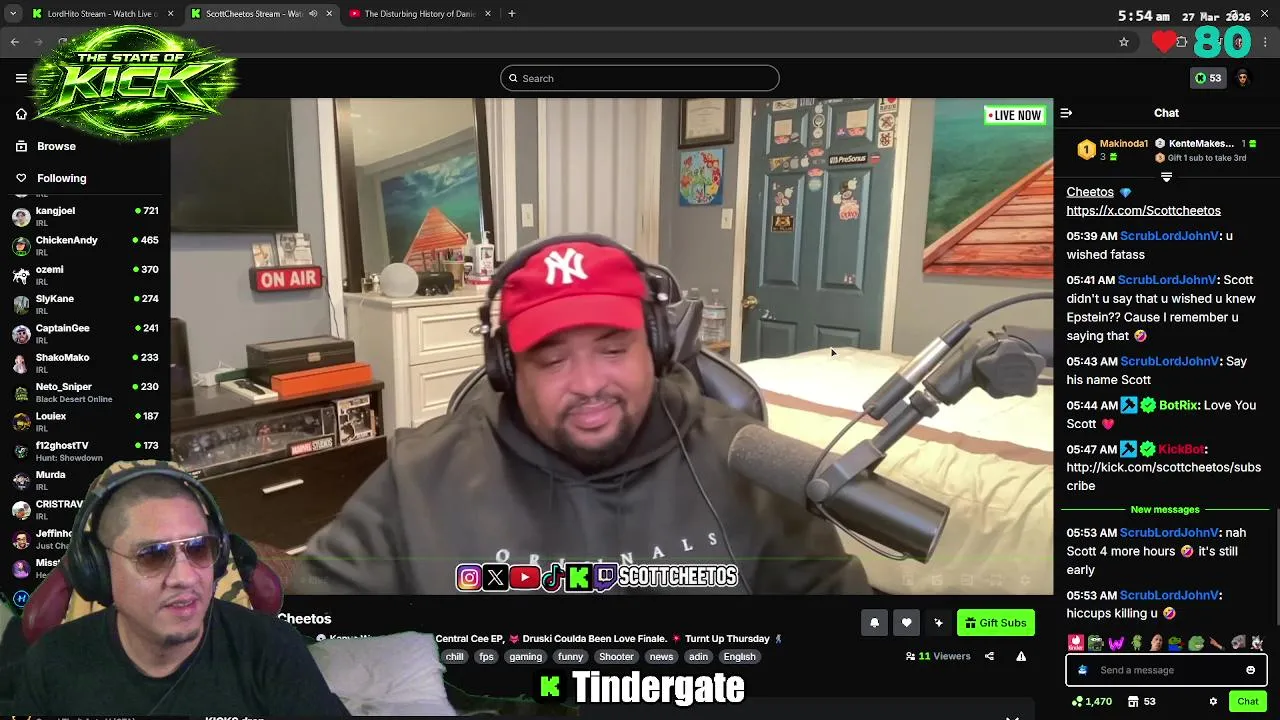Viewport: 1280px width, 720px height.
Task: Open the user profile avatar menu
Action: tap(1243, 78)
